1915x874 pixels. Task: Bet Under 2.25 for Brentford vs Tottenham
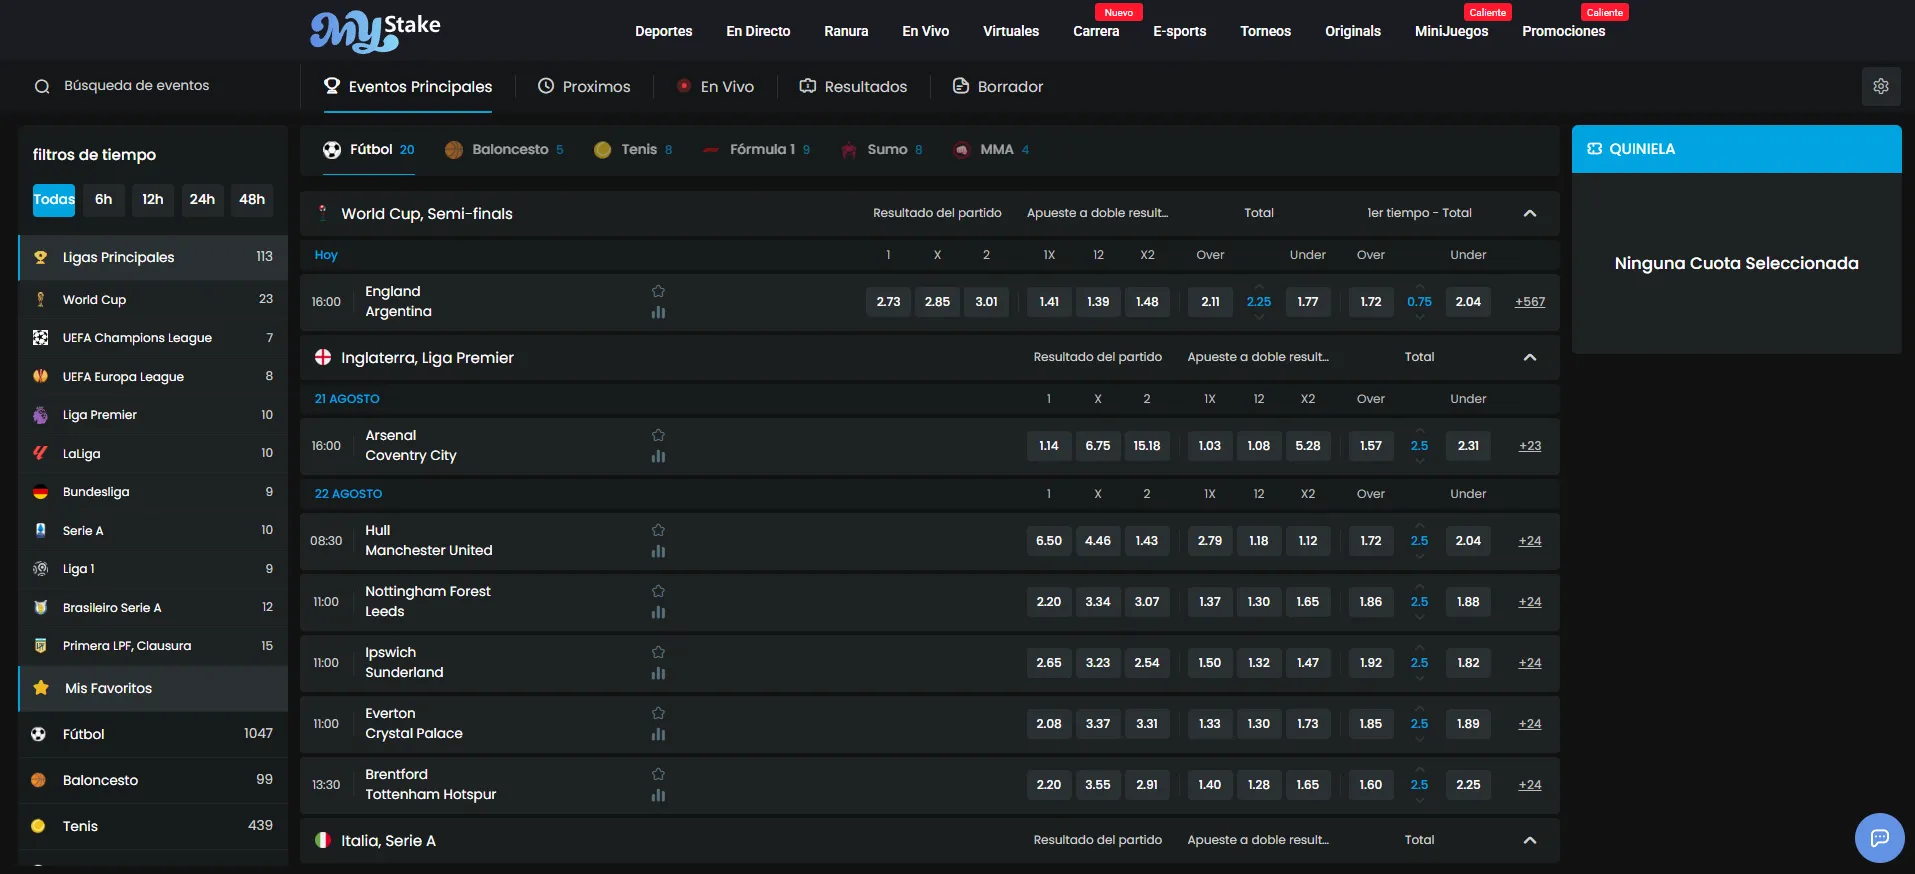[1468, 784]
